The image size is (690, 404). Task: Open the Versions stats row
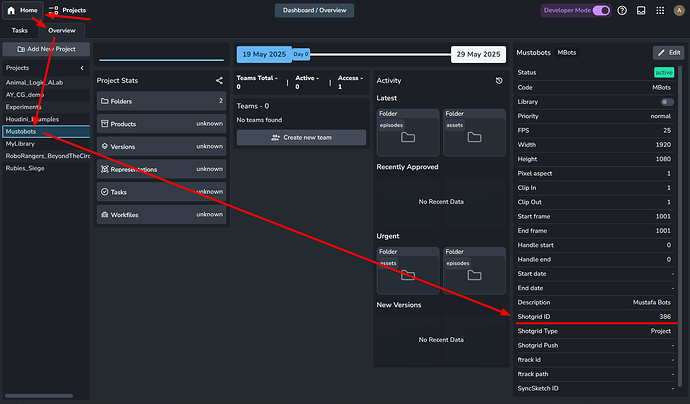[x=161, y=147]
